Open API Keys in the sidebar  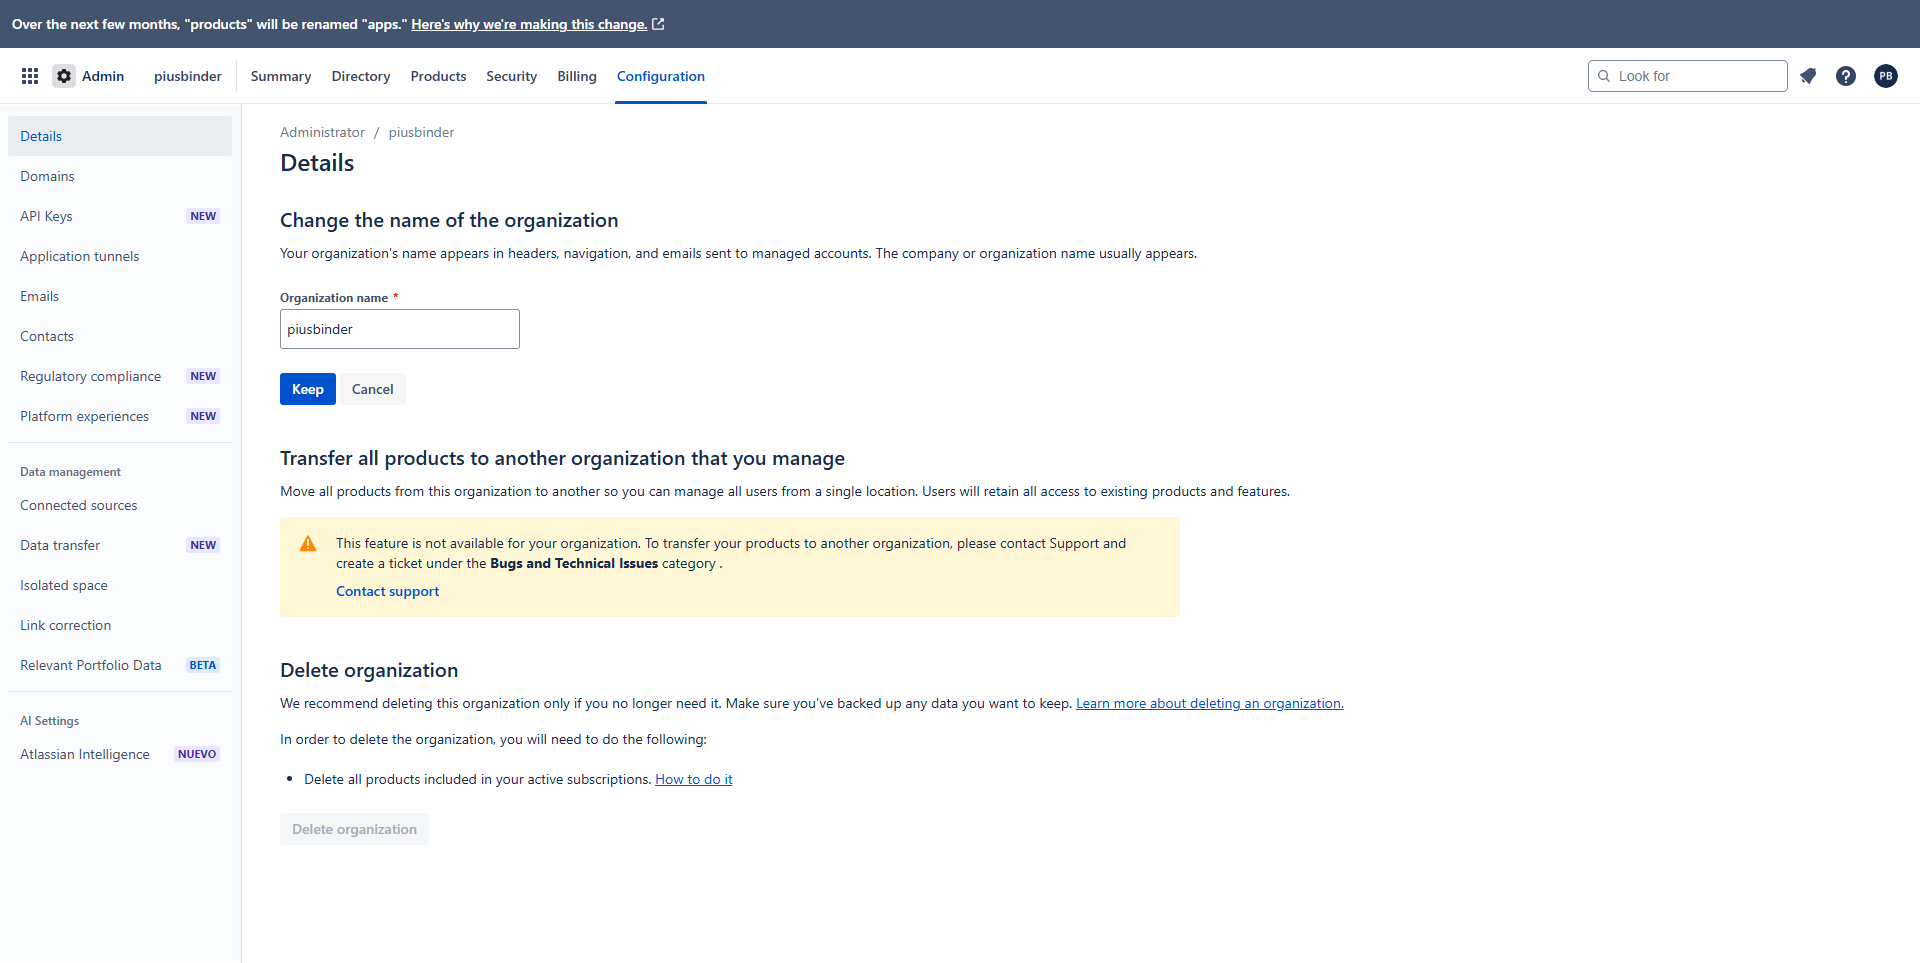click(120, 216)
